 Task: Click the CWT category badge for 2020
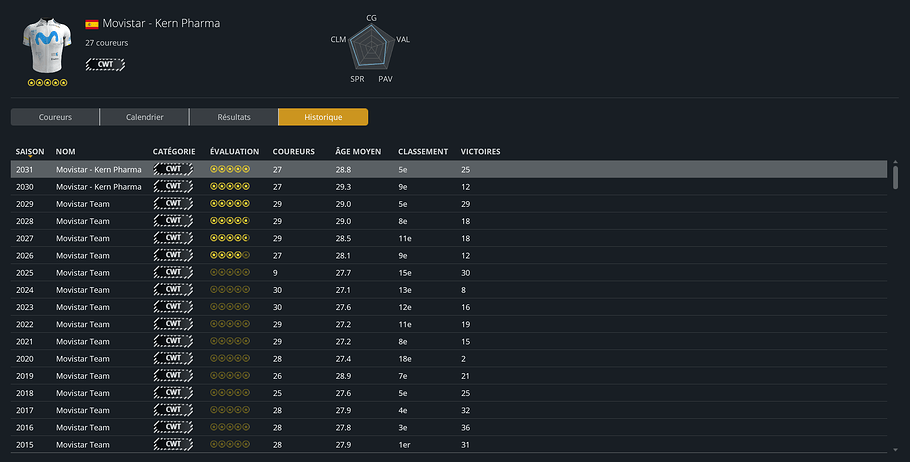pyautogui.click(x=173, y=358)
